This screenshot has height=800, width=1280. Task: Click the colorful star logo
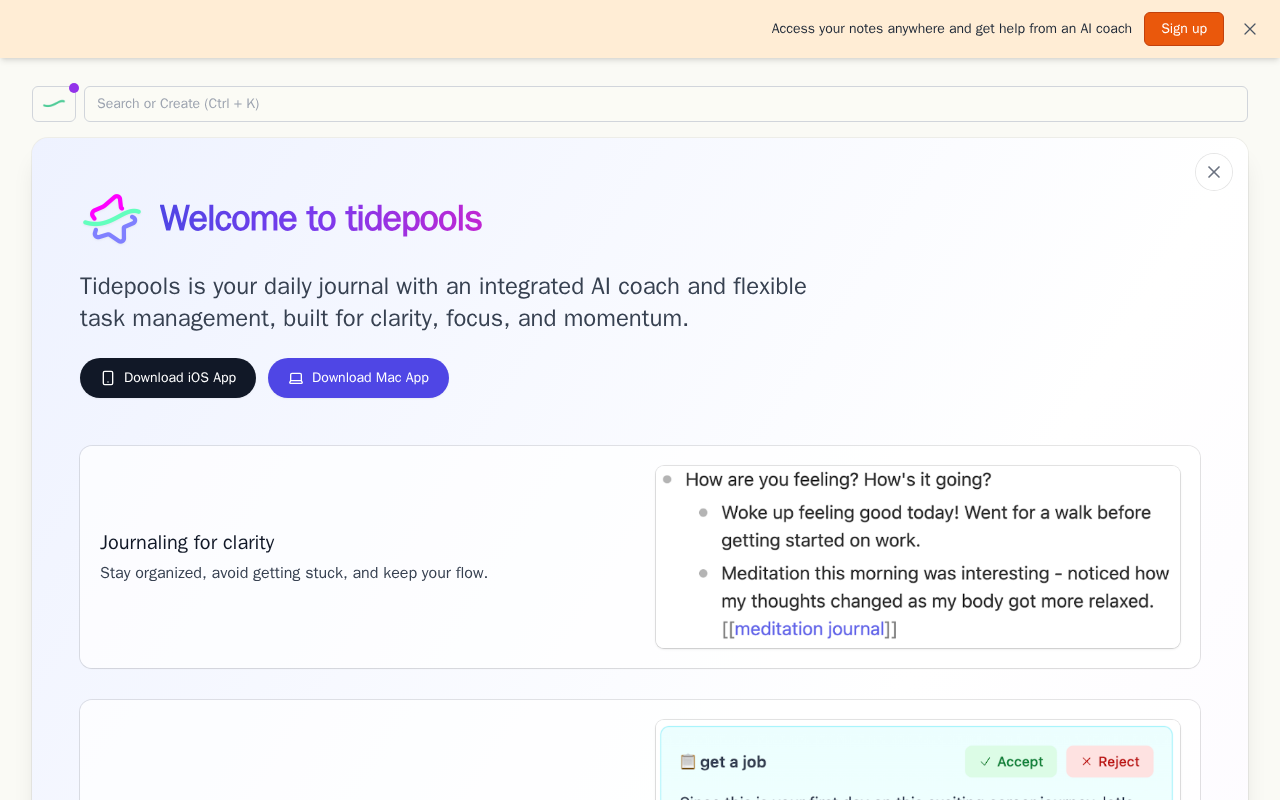point(111,219)
